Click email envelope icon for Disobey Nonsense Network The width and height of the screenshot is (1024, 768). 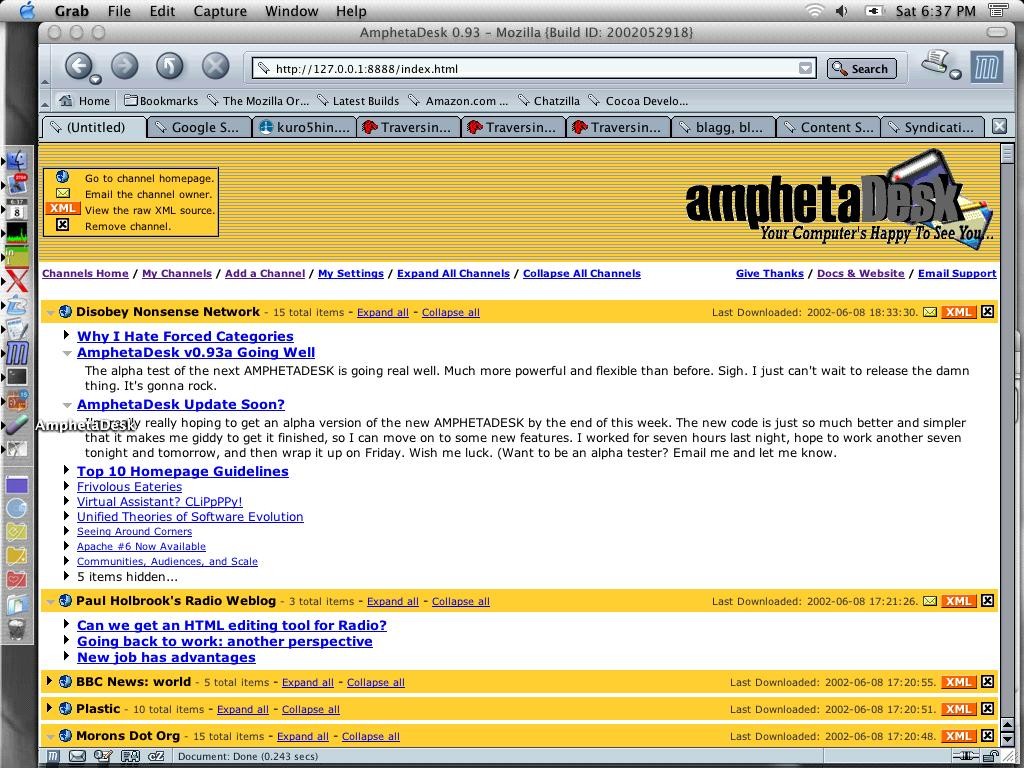tap(930, 312)
